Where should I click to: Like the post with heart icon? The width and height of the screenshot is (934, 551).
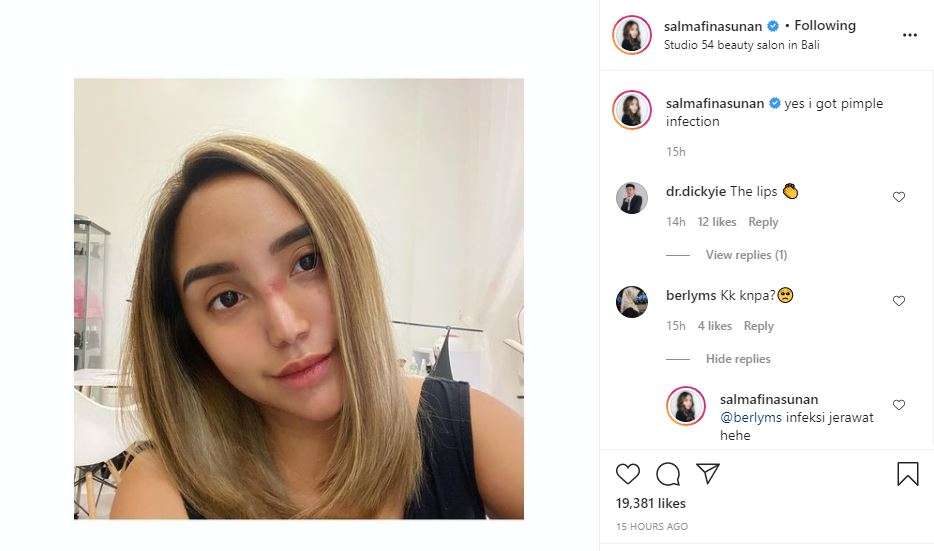[x=627, y=474]
